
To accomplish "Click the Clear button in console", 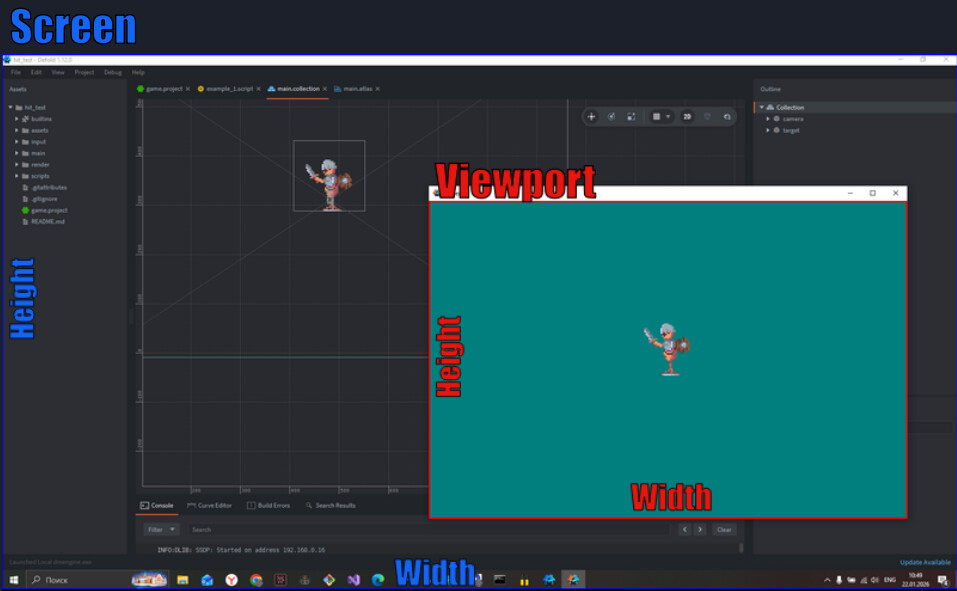I will [724, 529].
